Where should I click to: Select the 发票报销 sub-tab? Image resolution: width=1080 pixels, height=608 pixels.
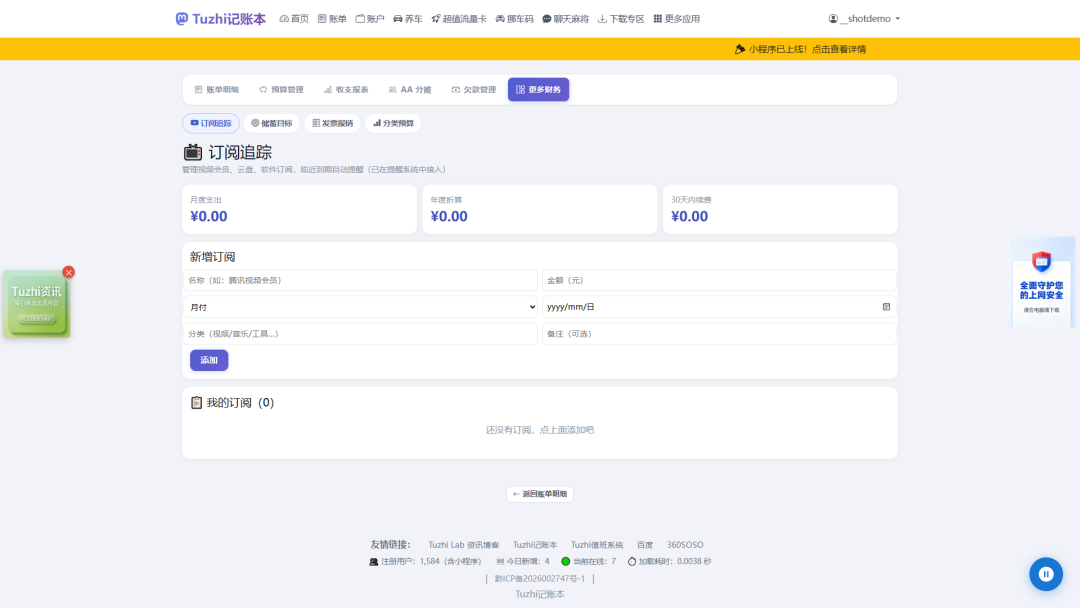pyautogui.click(x=333, y=123)
